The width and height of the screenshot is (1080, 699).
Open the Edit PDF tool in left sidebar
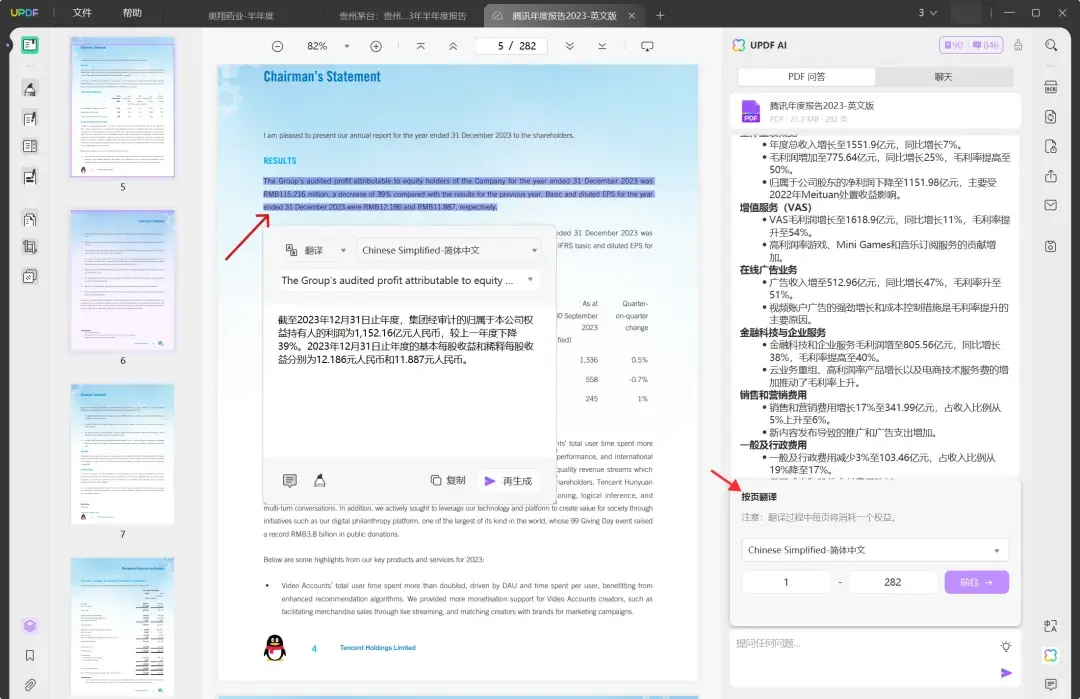(30, 118)
